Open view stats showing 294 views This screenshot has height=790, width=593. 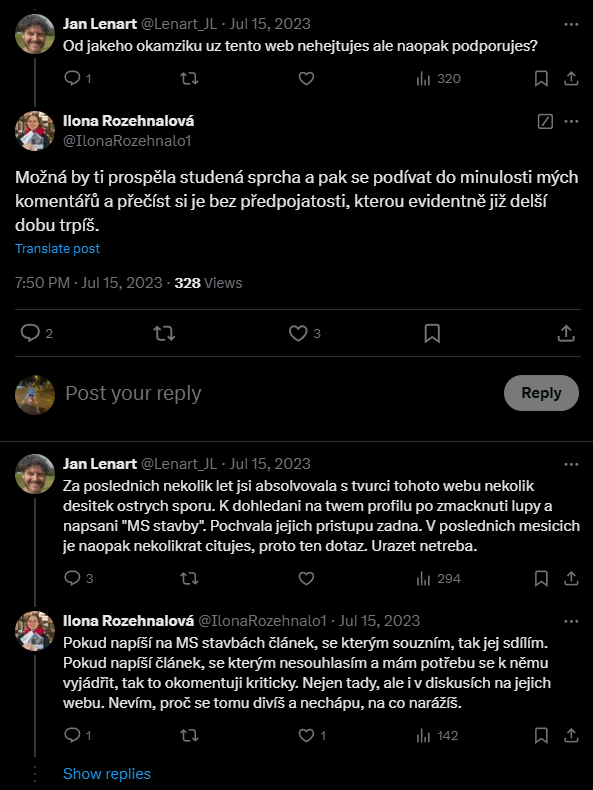438,578
